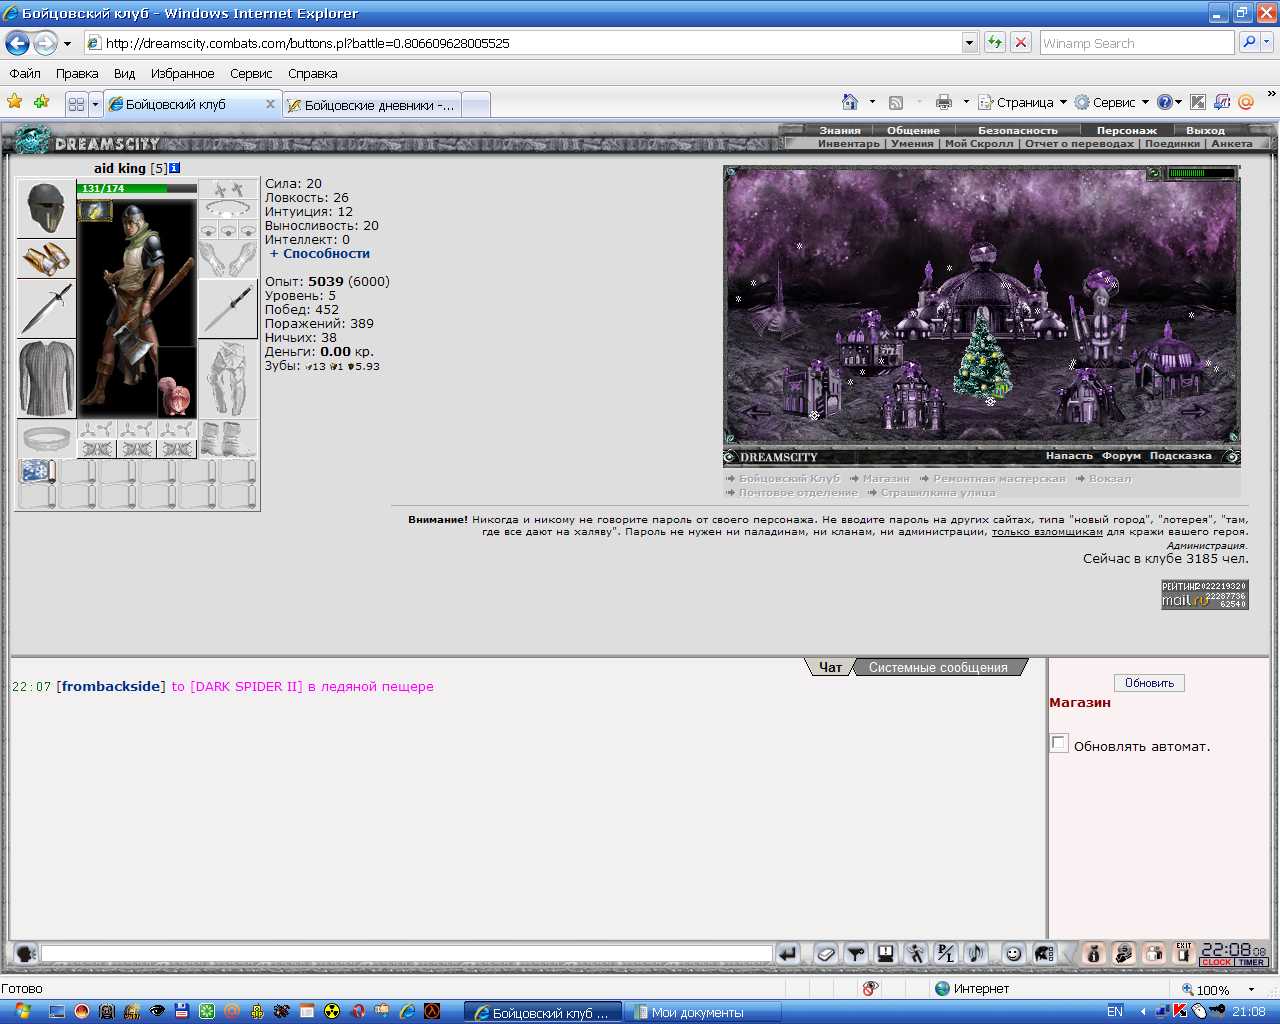Open the address bar dropdown arrow

(969, 43)
